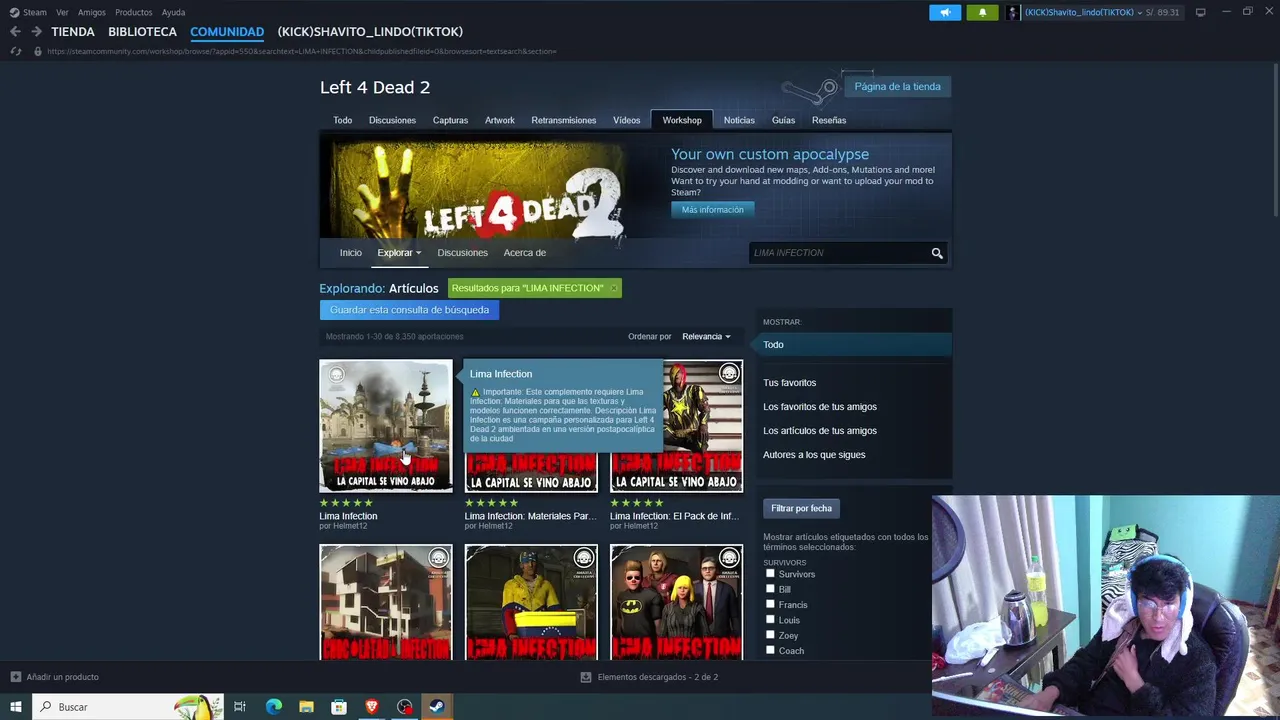
Task: Open the Reseñas tab
Action: [x=829, y=120]
